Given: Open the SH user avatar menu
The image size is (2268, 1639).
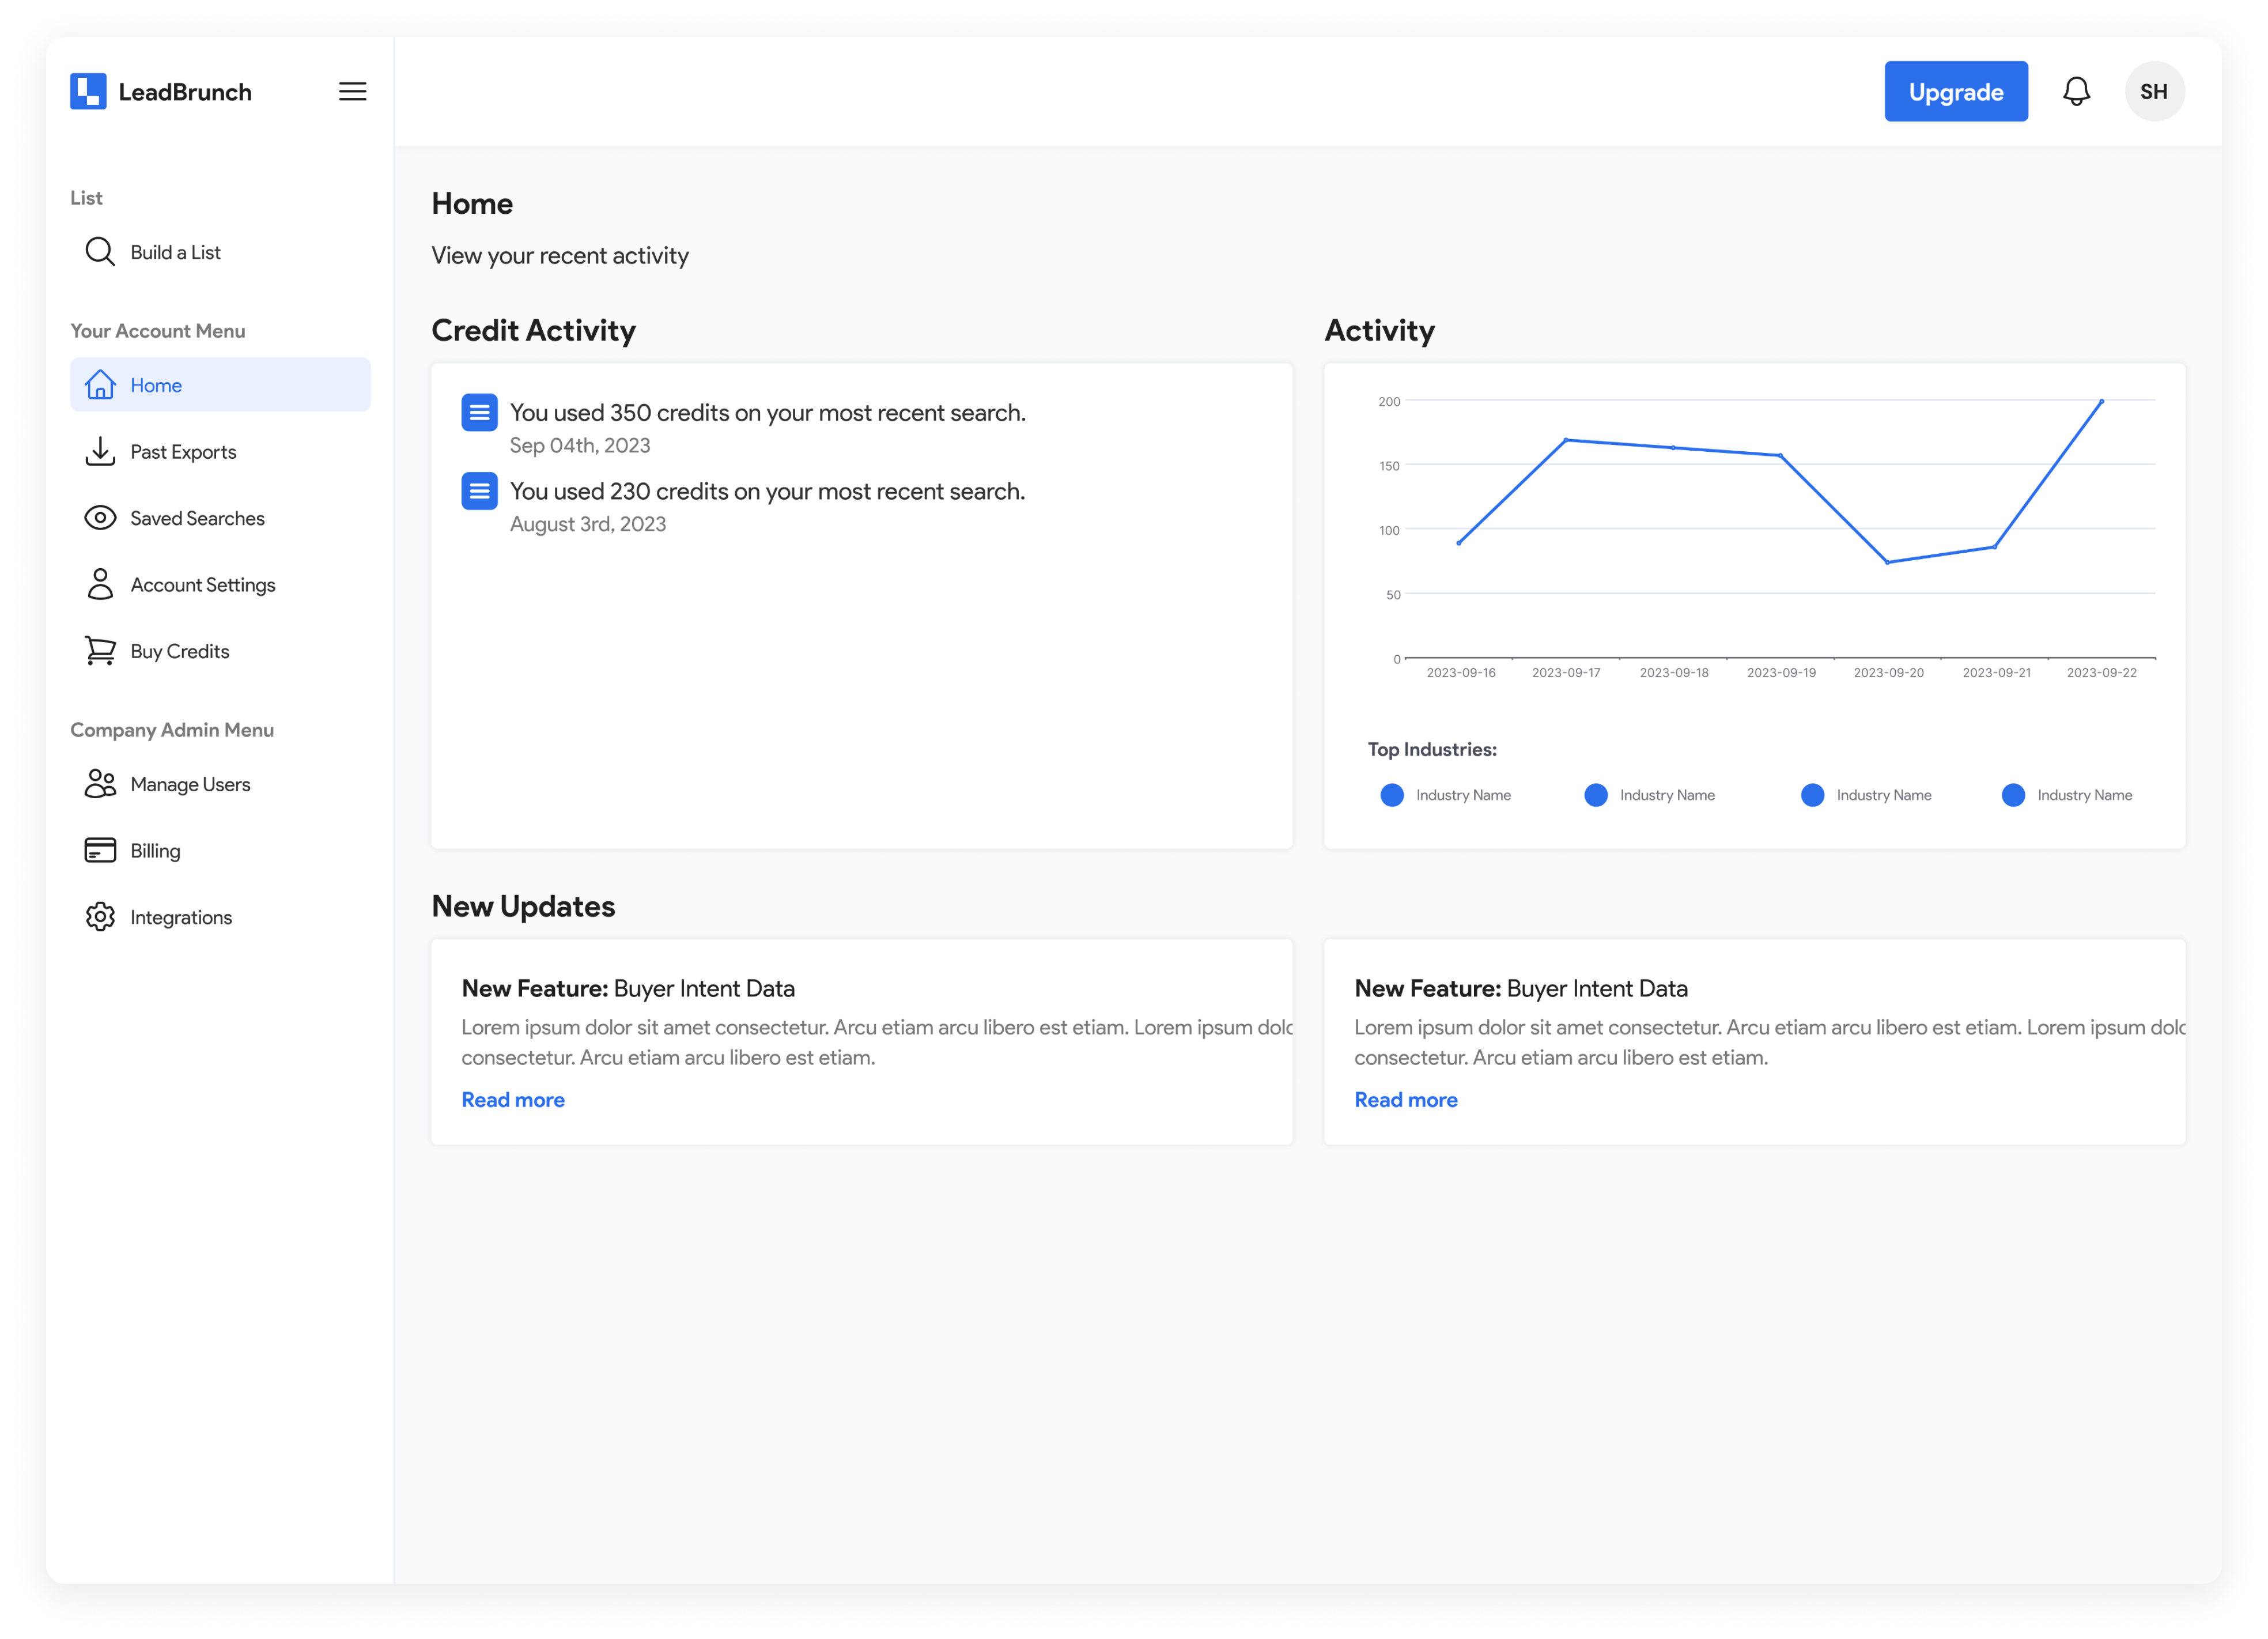Looking at the screenshot, I should [x=2154, y=92].
